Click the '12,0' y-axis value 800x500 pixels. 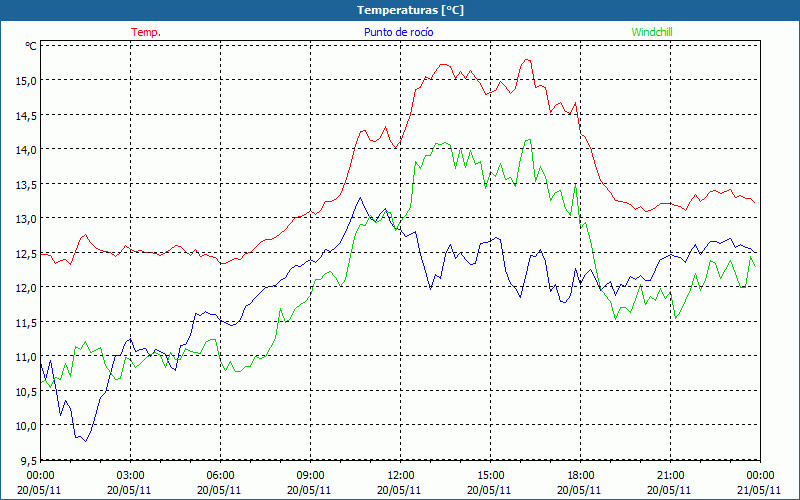point(27,287)
